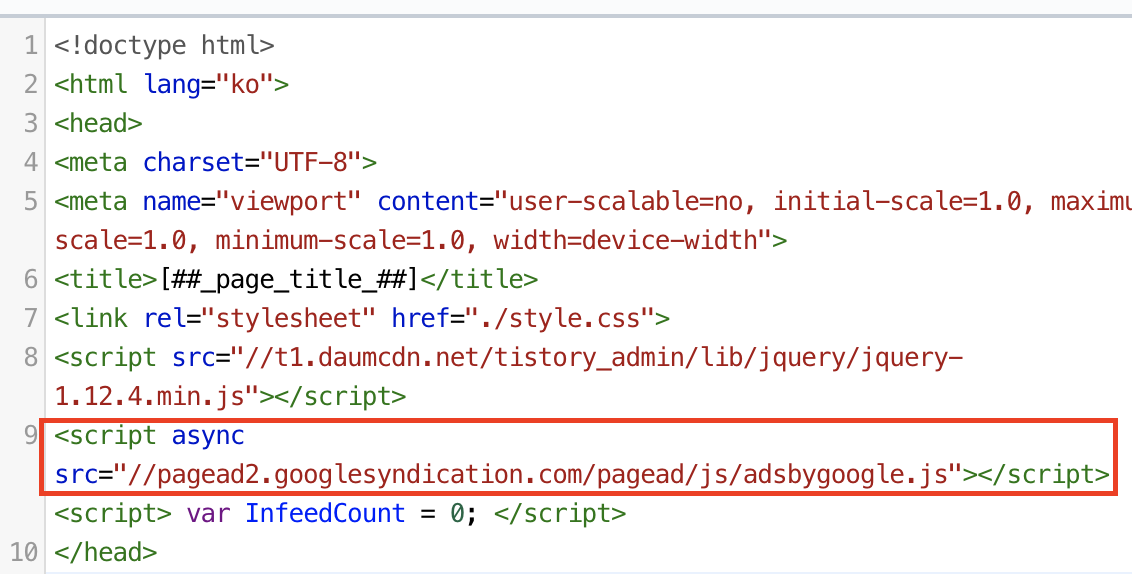Image resolution: width=1132 pixels, height=574 pixels.
Task: Click line number 1 in the gutter
Action: [30, 45]
